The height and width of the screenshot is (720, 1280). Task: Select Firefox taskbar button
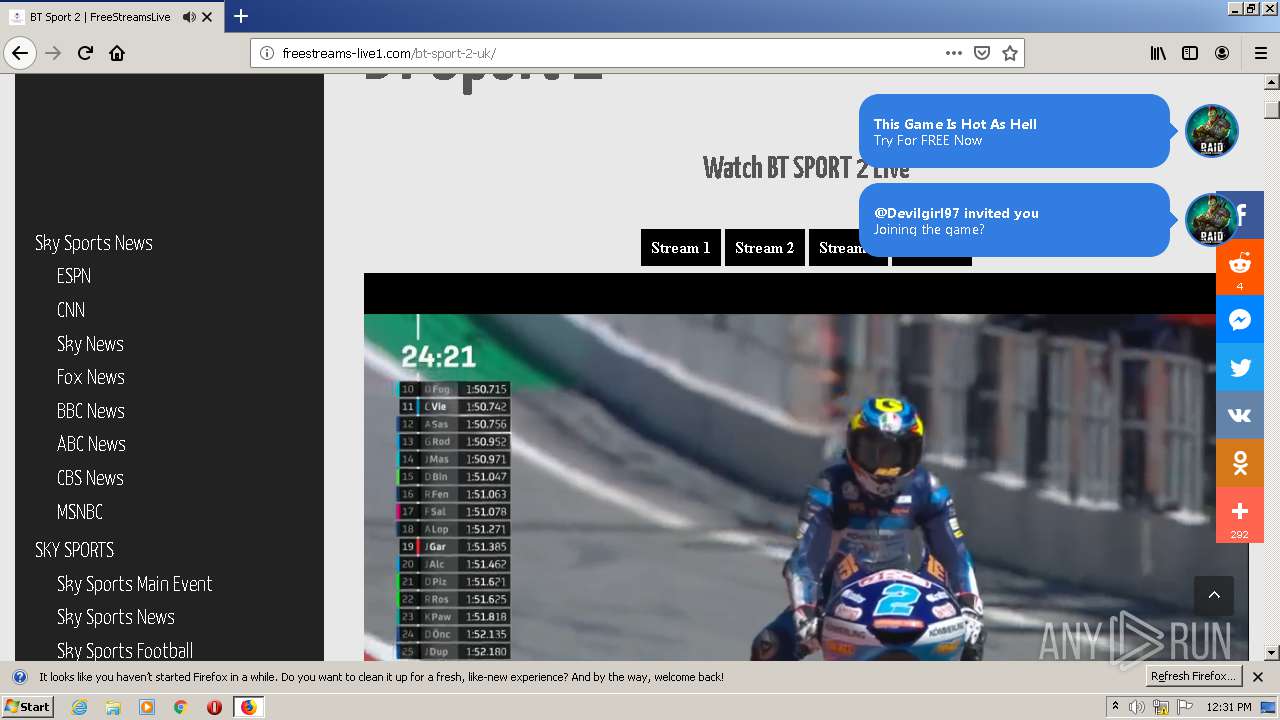(x=248, y=707)
